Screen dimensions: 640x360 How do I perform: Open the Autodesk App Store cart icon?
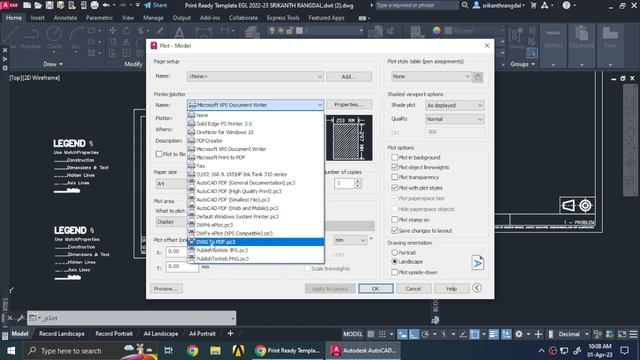[x=533, y=5]
